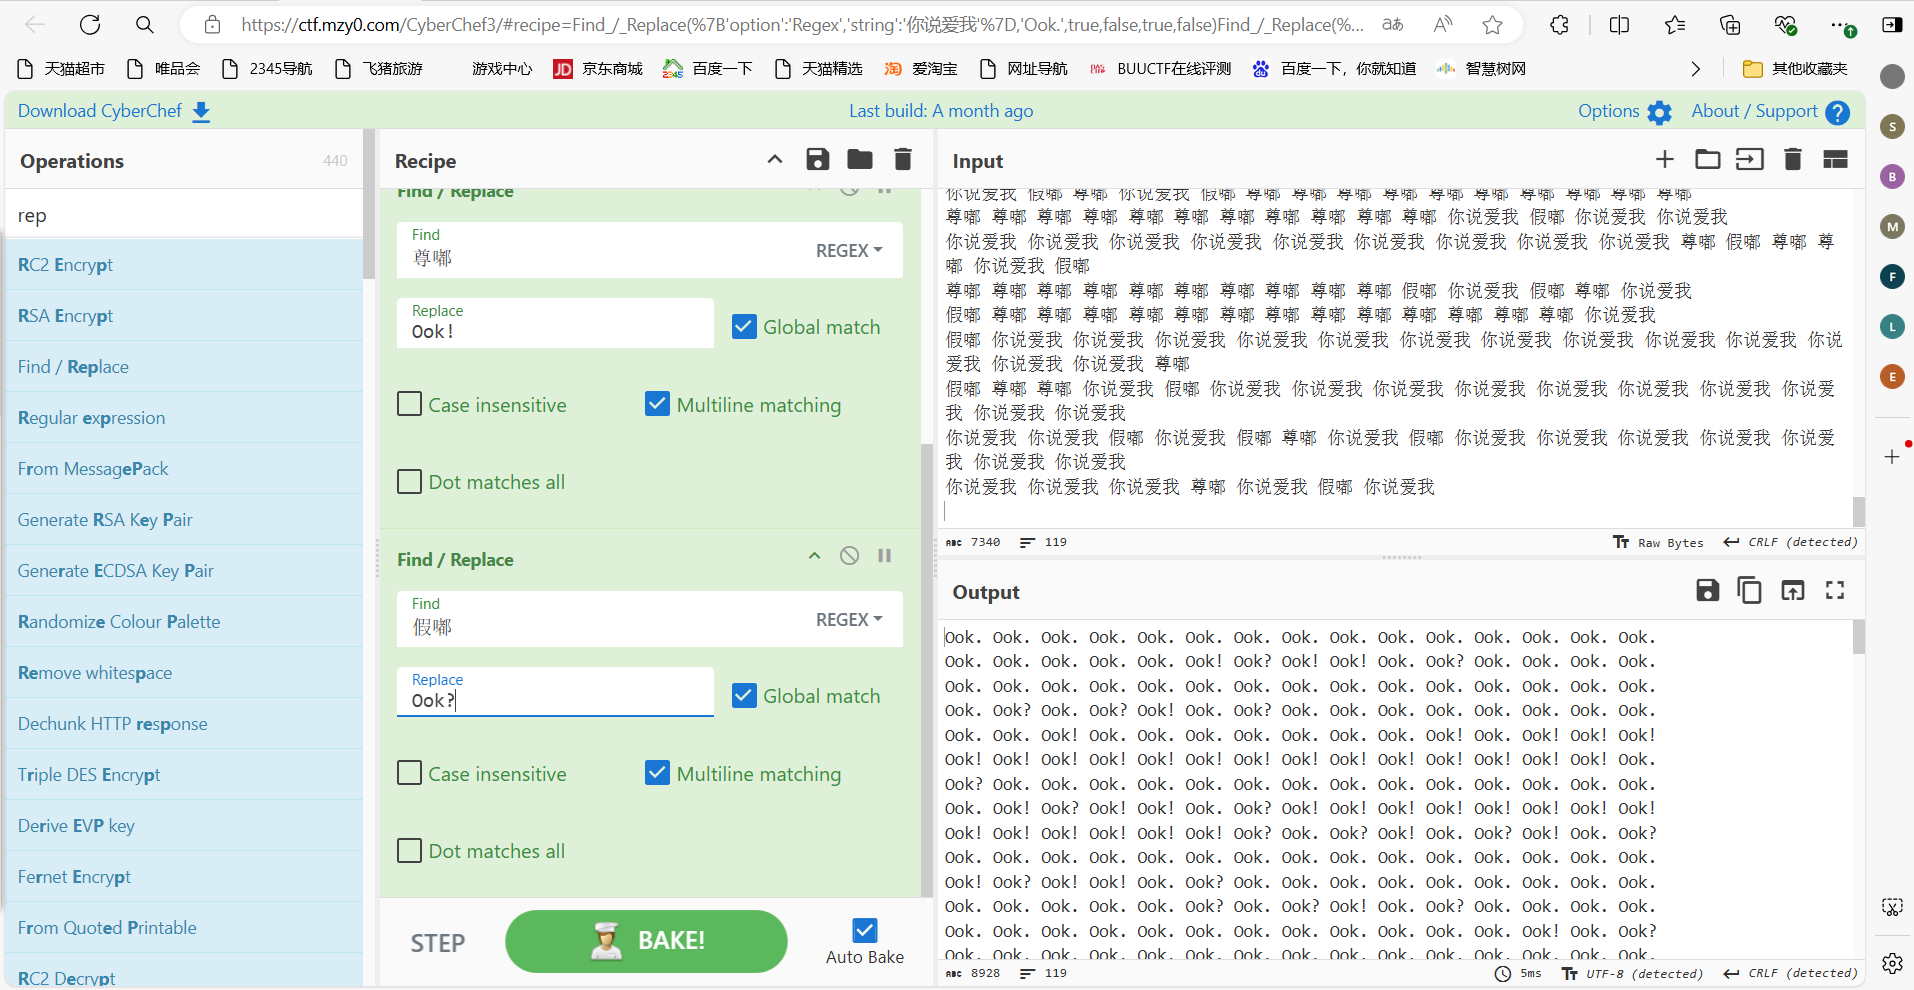Open REGEX dropdown for 假嘟 find
This screenshot has height=990, width=1914.
[849, 619]
